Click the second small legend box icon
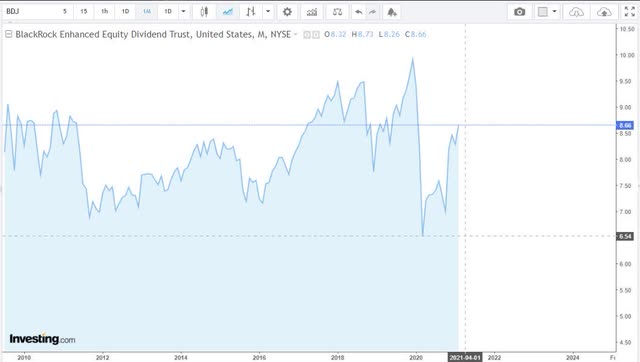The image size is (640, 362). pos(316,35)
